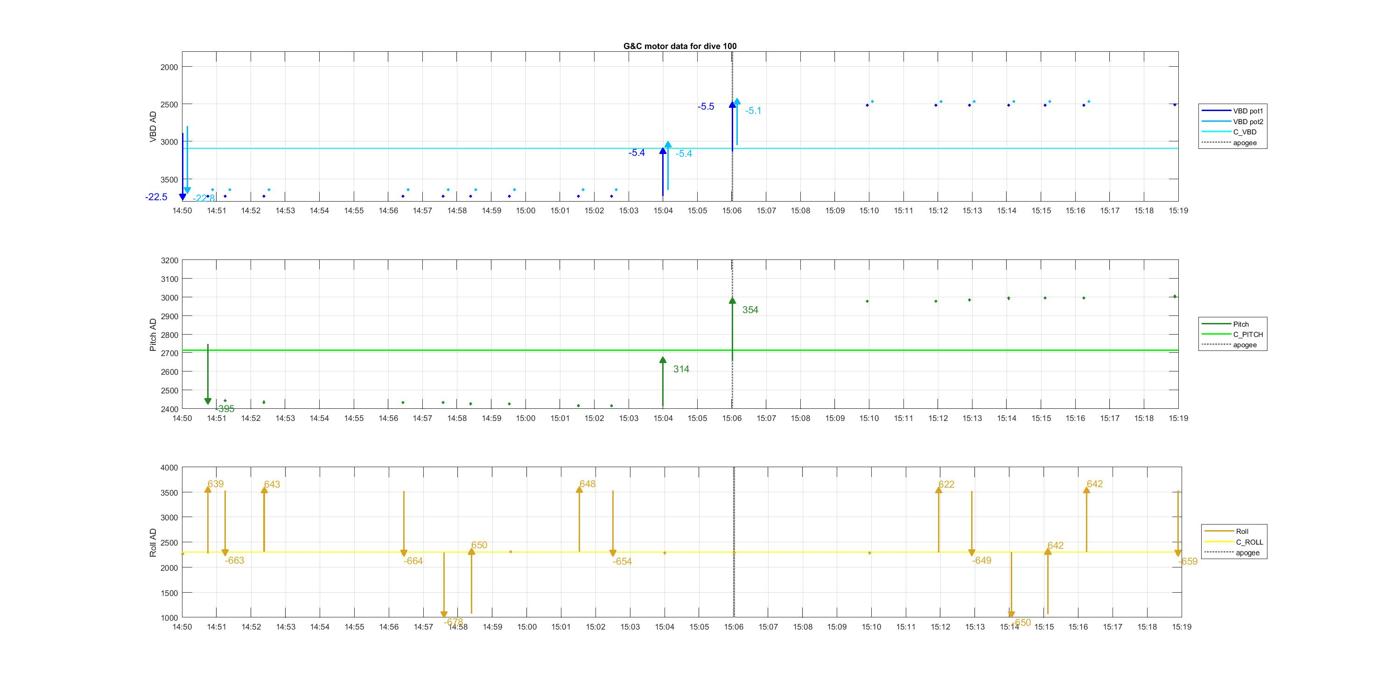Click the '314' pitch move label
Image resolution: width=1400 pixels, height=693 pixels.
pyautogui.click(x=681, y=370)
